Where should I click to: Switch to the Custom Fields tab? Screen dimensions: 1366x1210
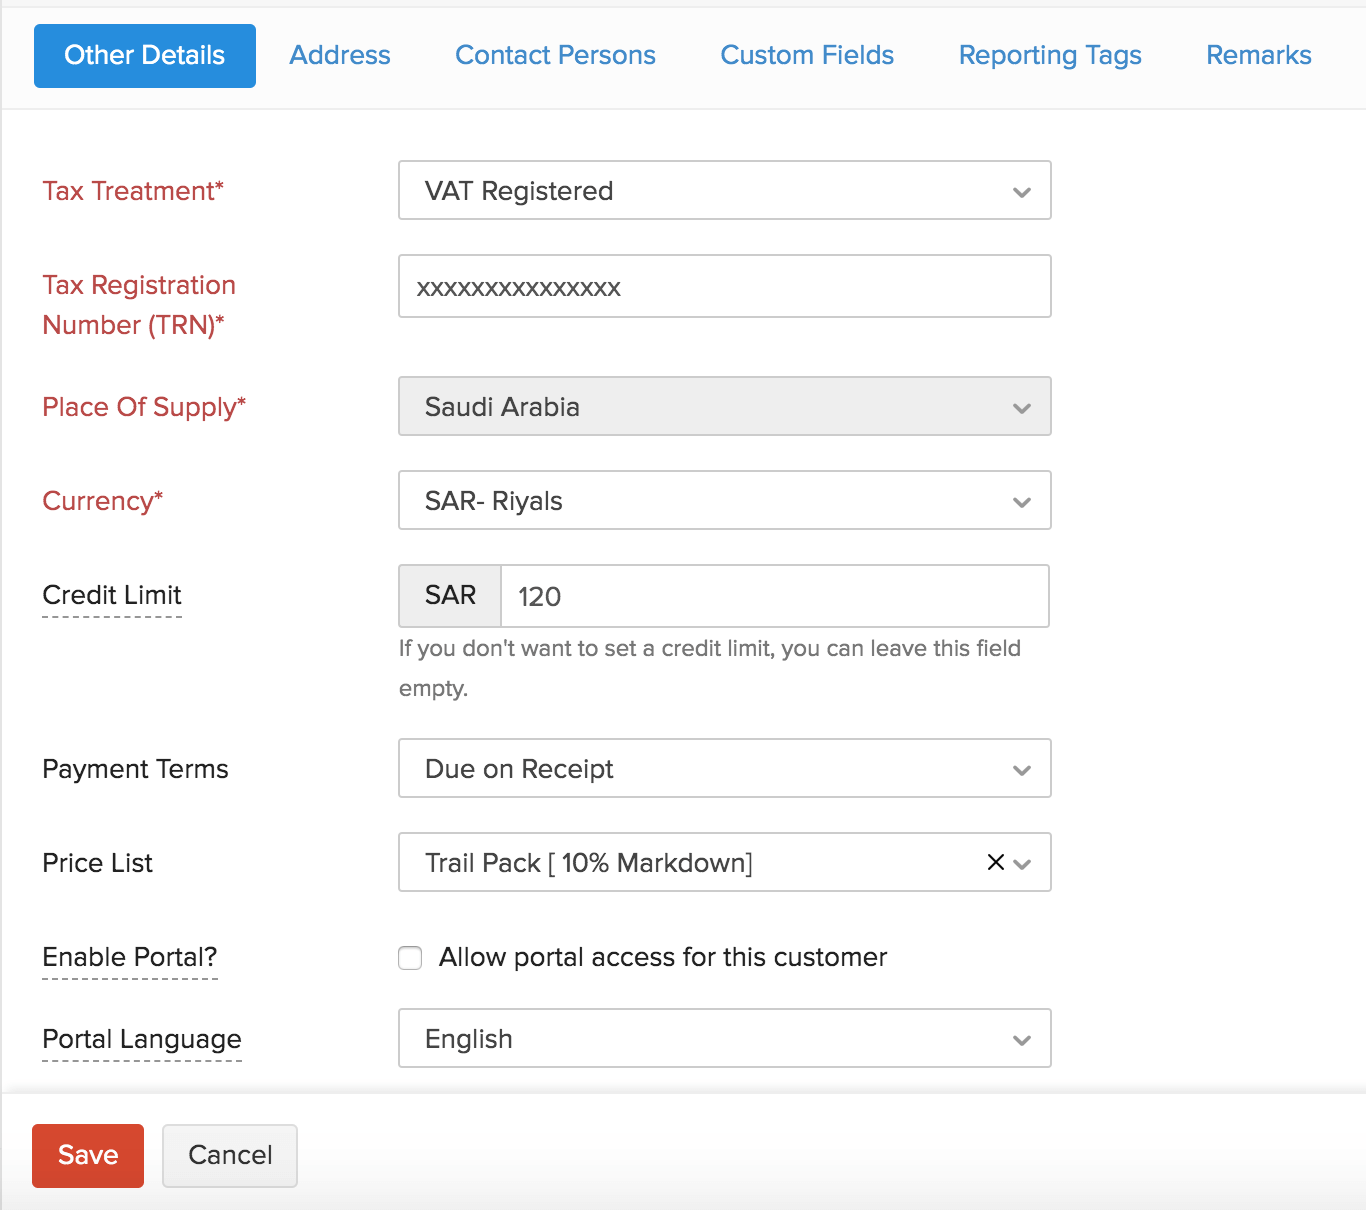(806, 55)
